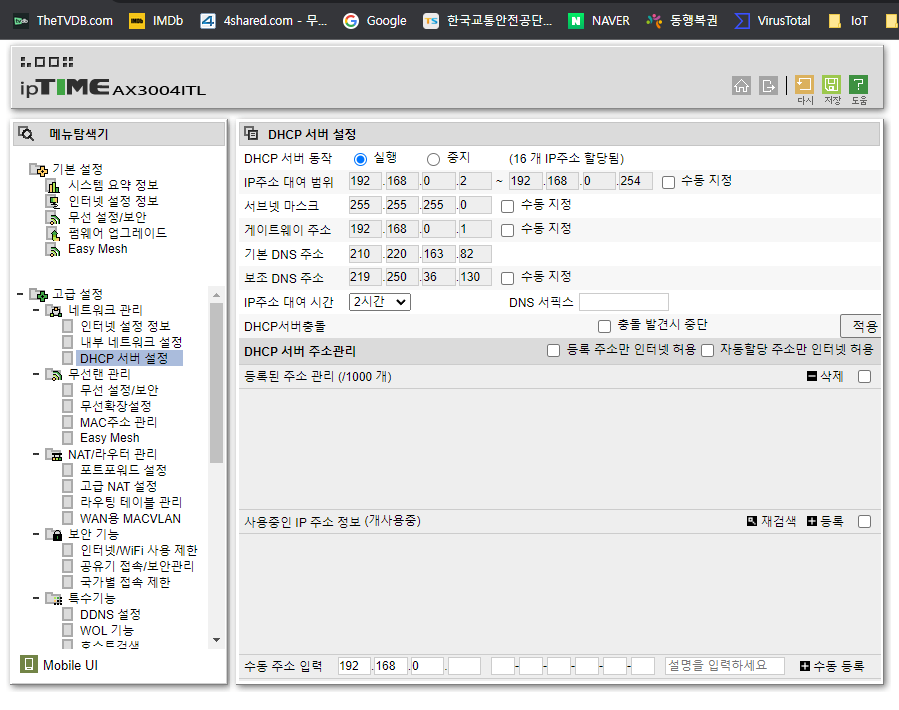The width and height of the screenshot is (899, 710).
Task: Select the 중지 radio button
Action: (x=433, y=159)
